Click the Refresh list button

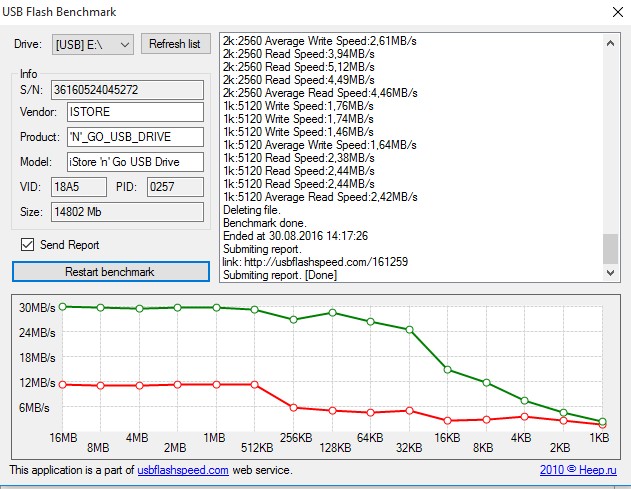(x=175, y=44)
